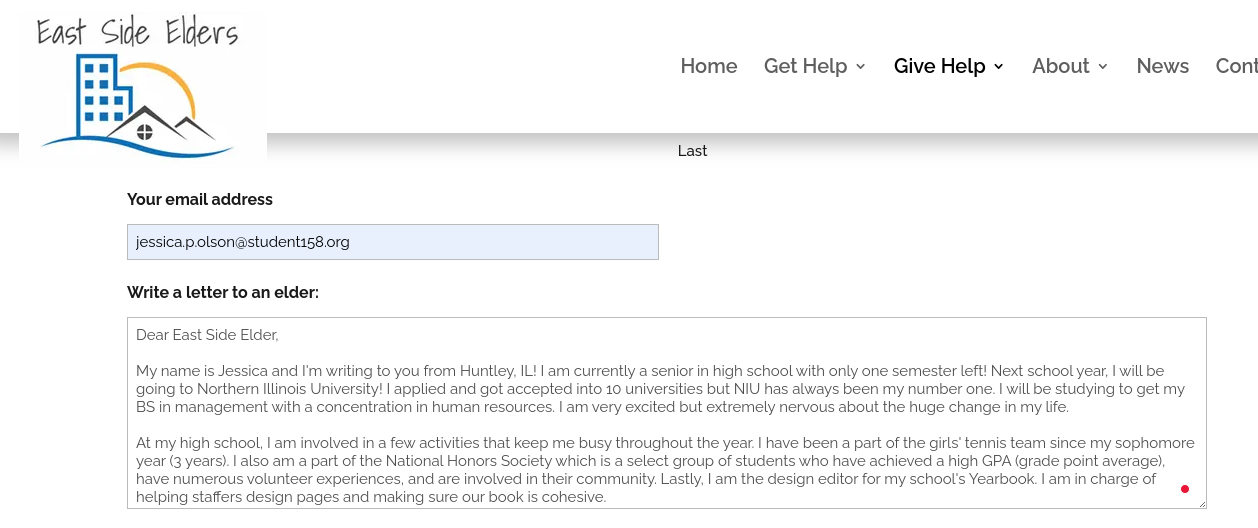Click the textarea resize handle corner

tap(1200, 502)
